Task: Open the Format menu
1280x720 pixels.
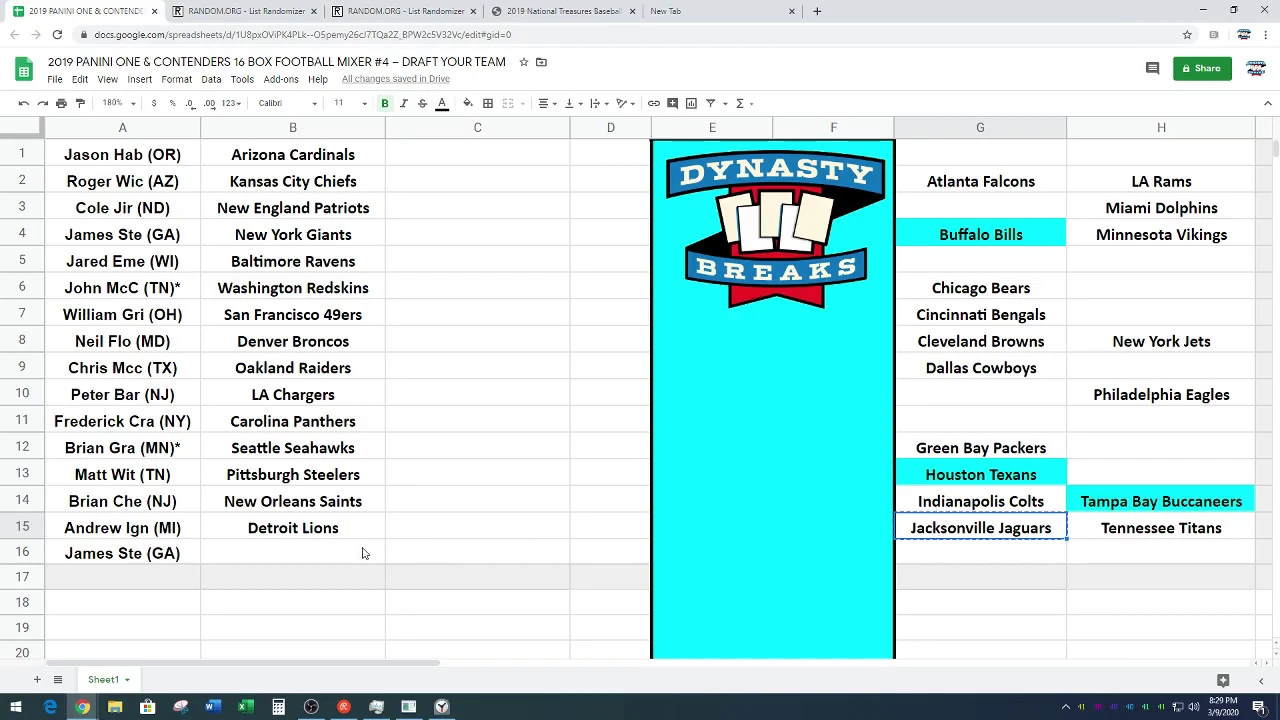Action: (176, 79)
